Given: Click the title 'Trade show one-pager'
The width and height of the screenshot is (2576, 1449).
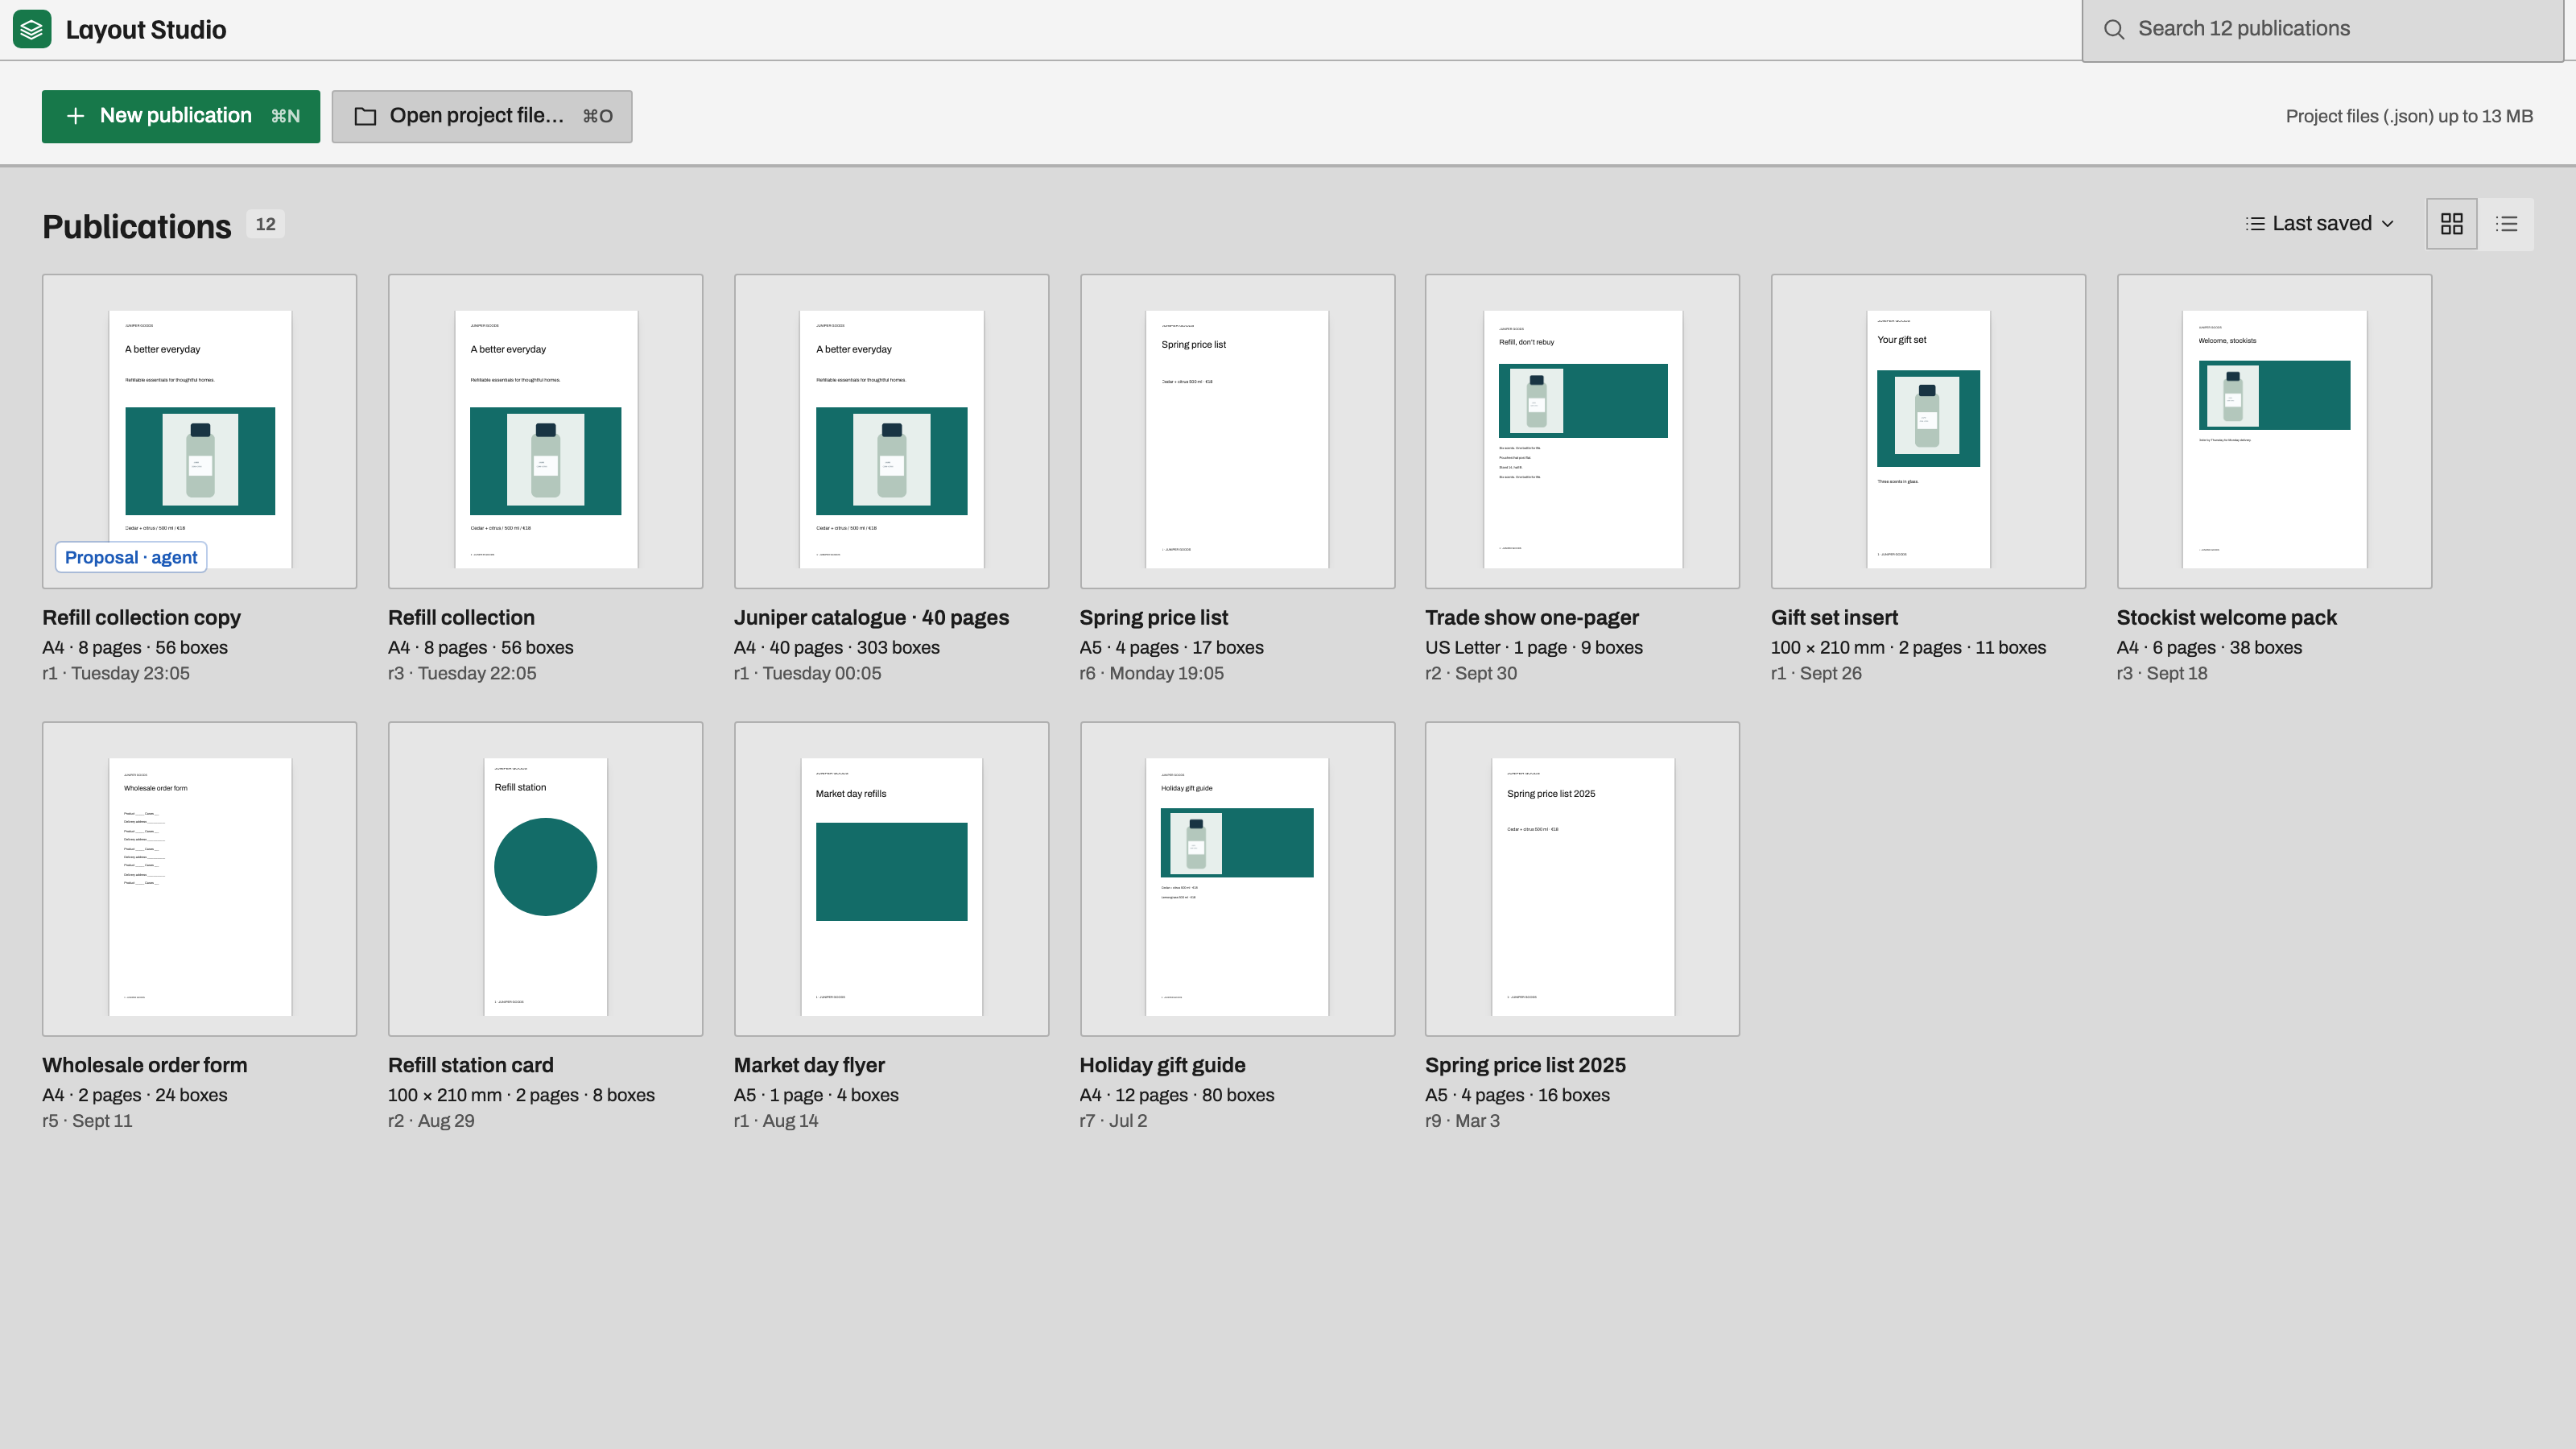Looking at the screenshot, I should [1532, 617].
